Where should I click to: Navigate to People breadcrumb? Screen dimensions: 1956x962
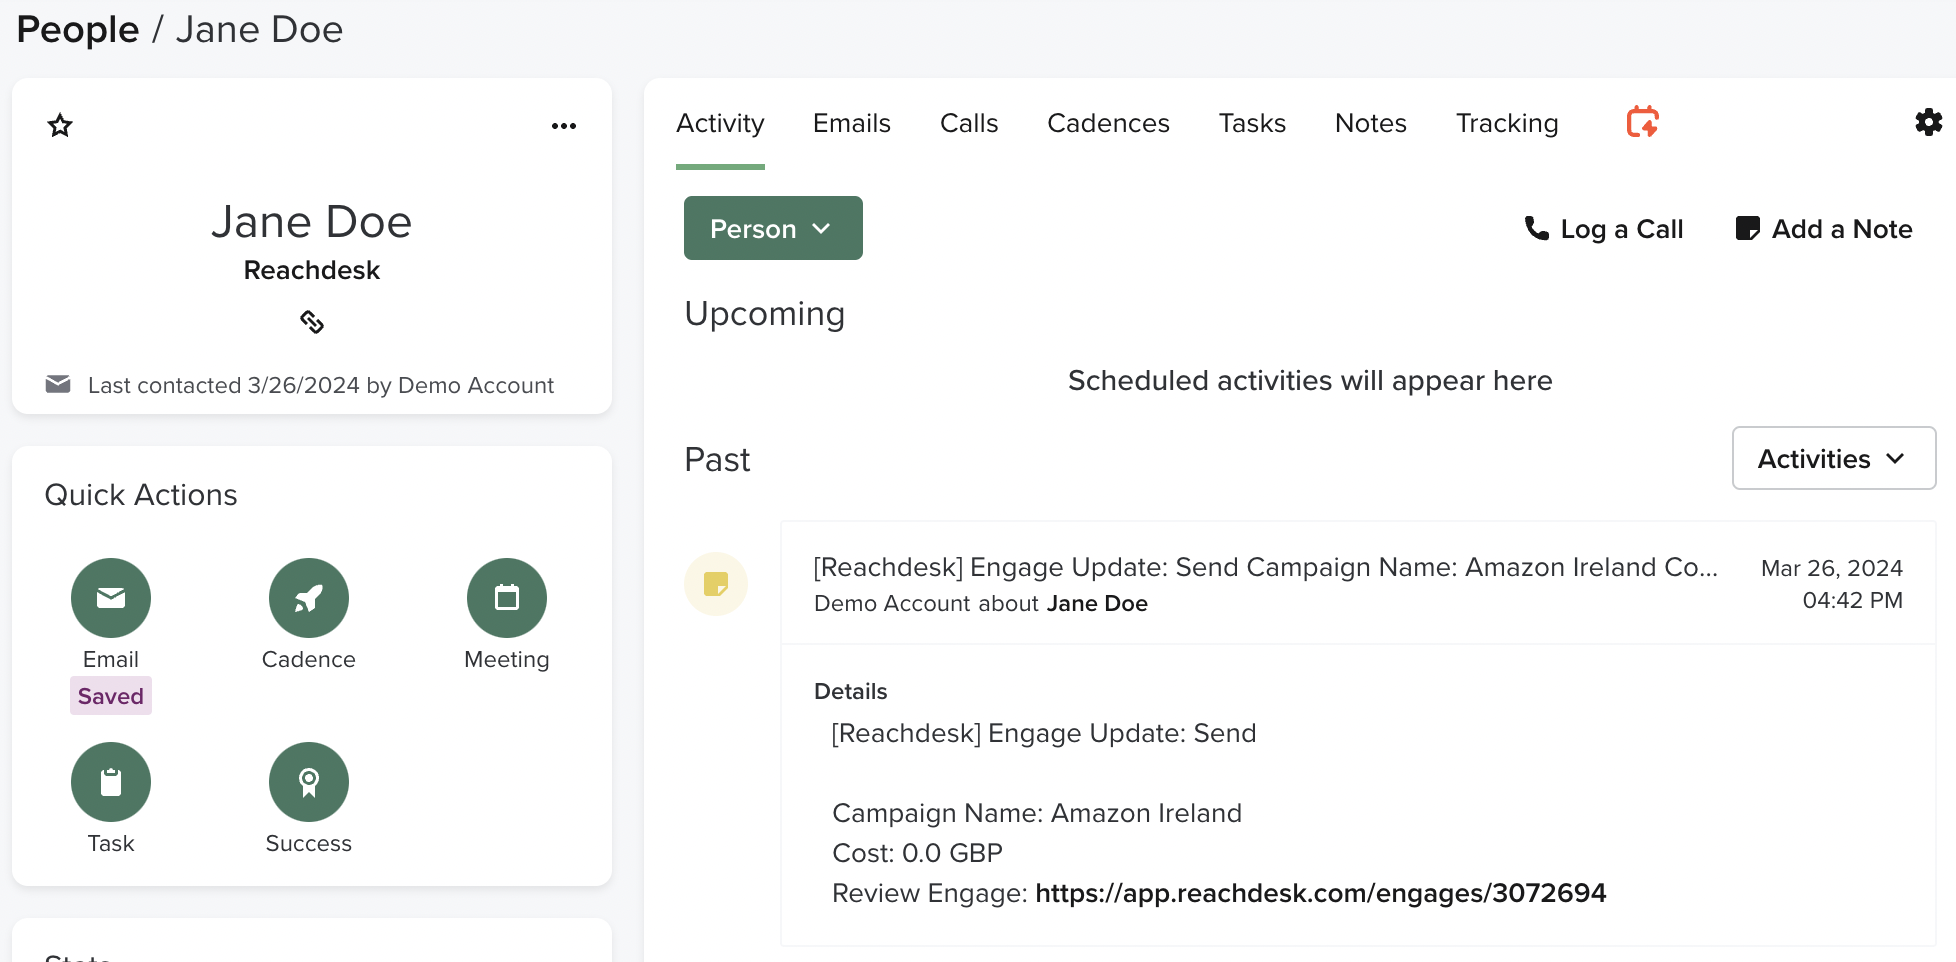point(78,30)
